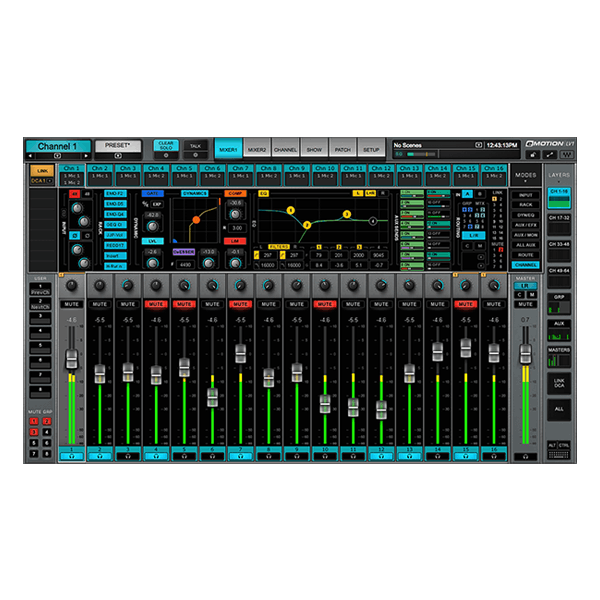Image resolution: width=600 pixels, height=600 pixels.
Task: Select the CH 17-32 layer
Action: 558,216
